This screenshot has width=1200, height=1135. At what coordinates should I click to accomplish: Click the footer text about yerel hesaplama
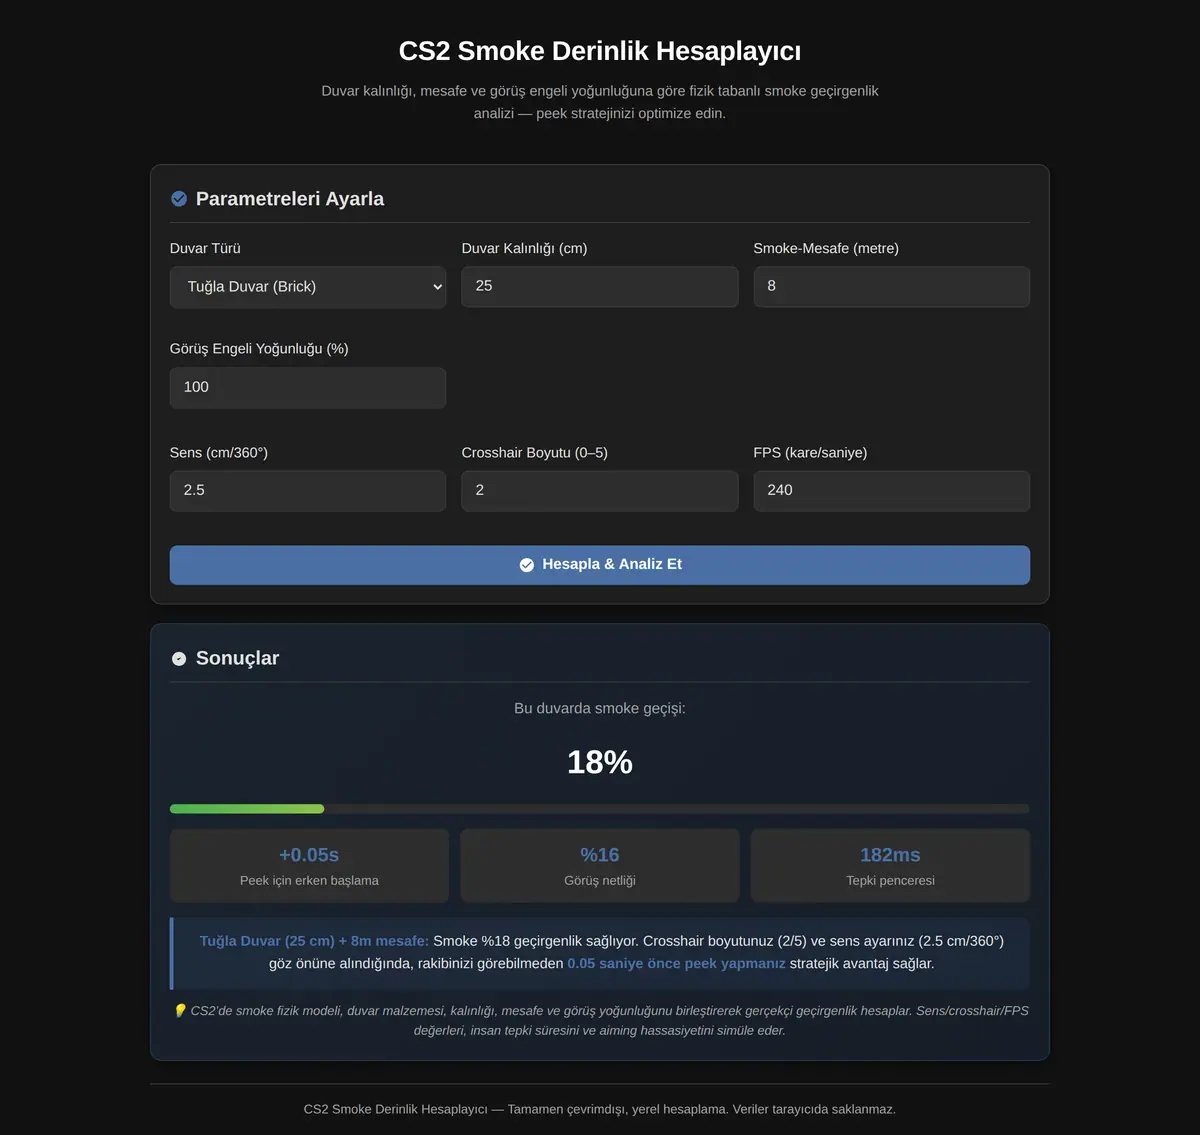click(600, 1109)
